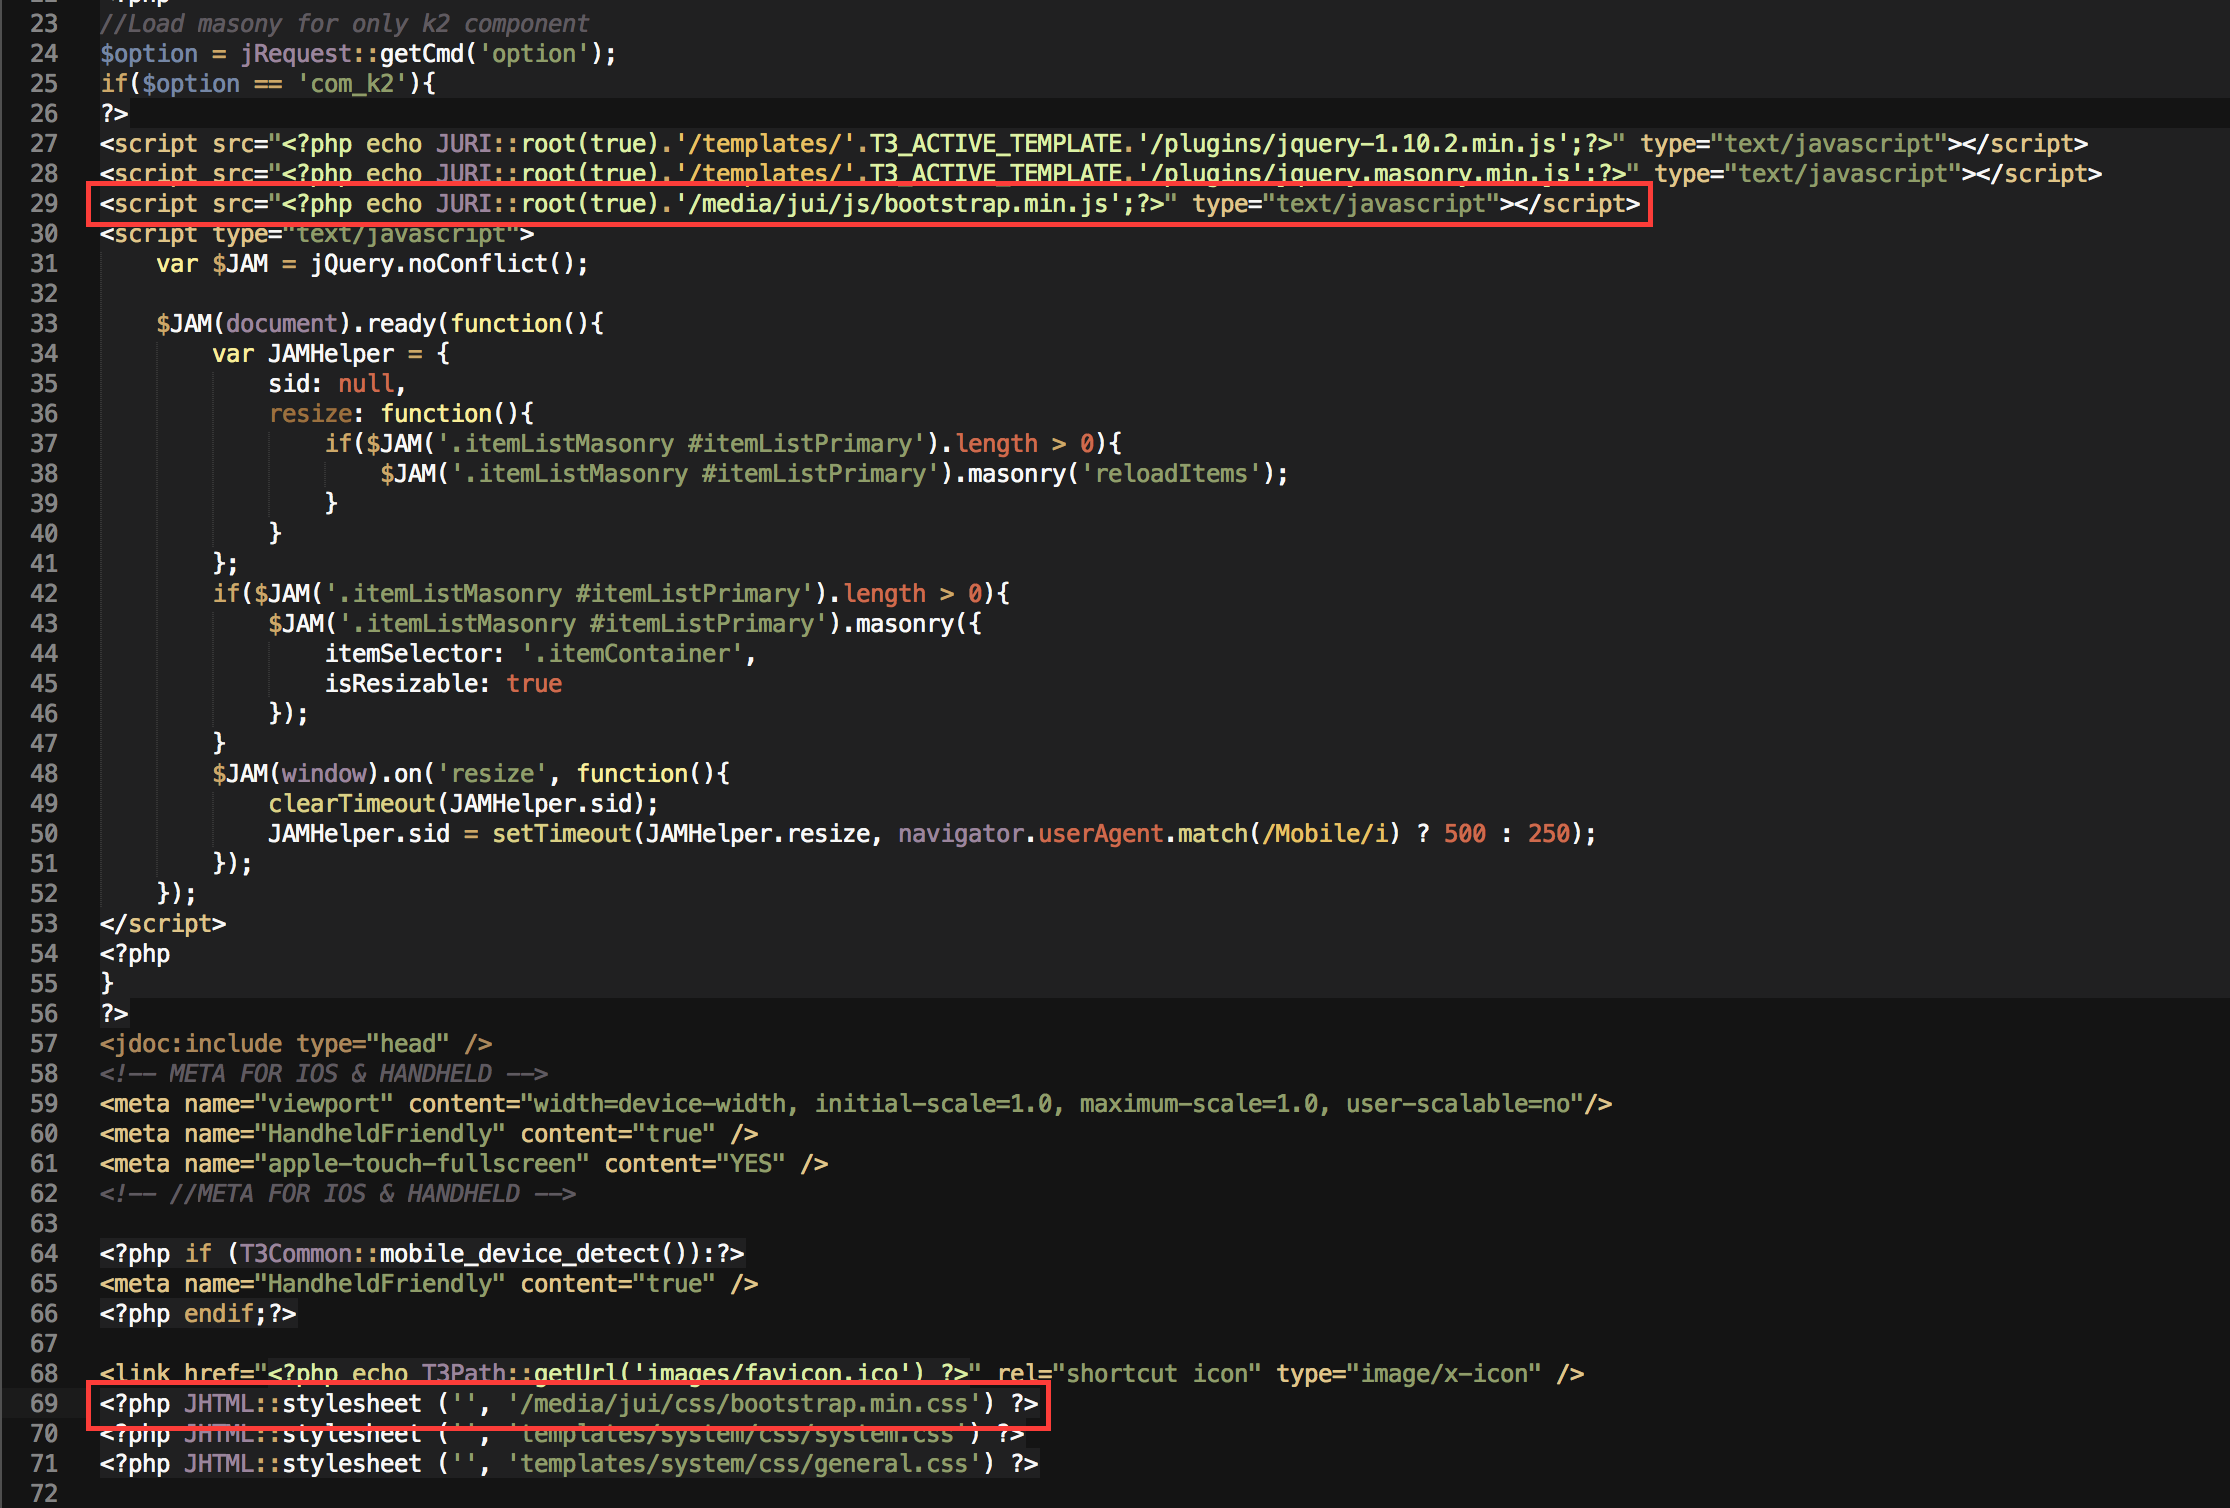Click '<script type="text/javascript">' on line 30
This screenshot has height=1508, width=2230.
(317, 237)
